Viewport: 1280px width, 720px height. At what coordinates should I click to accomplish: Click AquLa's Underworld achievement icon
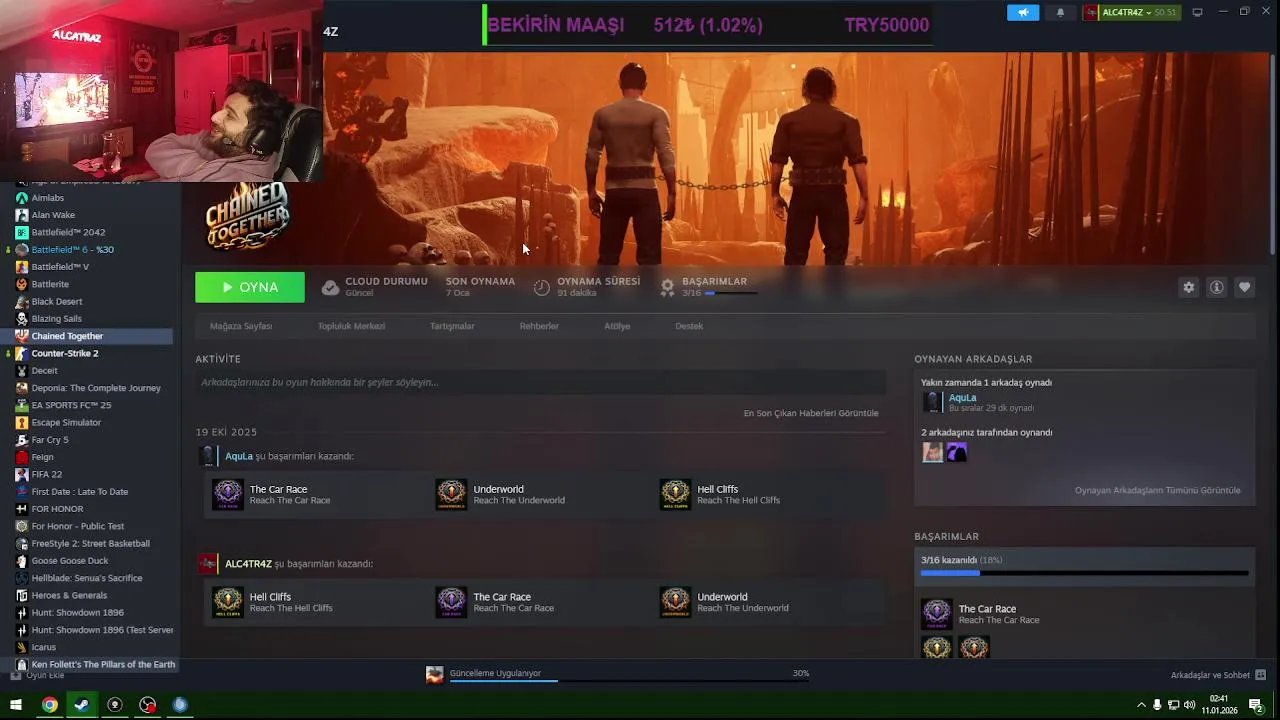click(451, 494)
